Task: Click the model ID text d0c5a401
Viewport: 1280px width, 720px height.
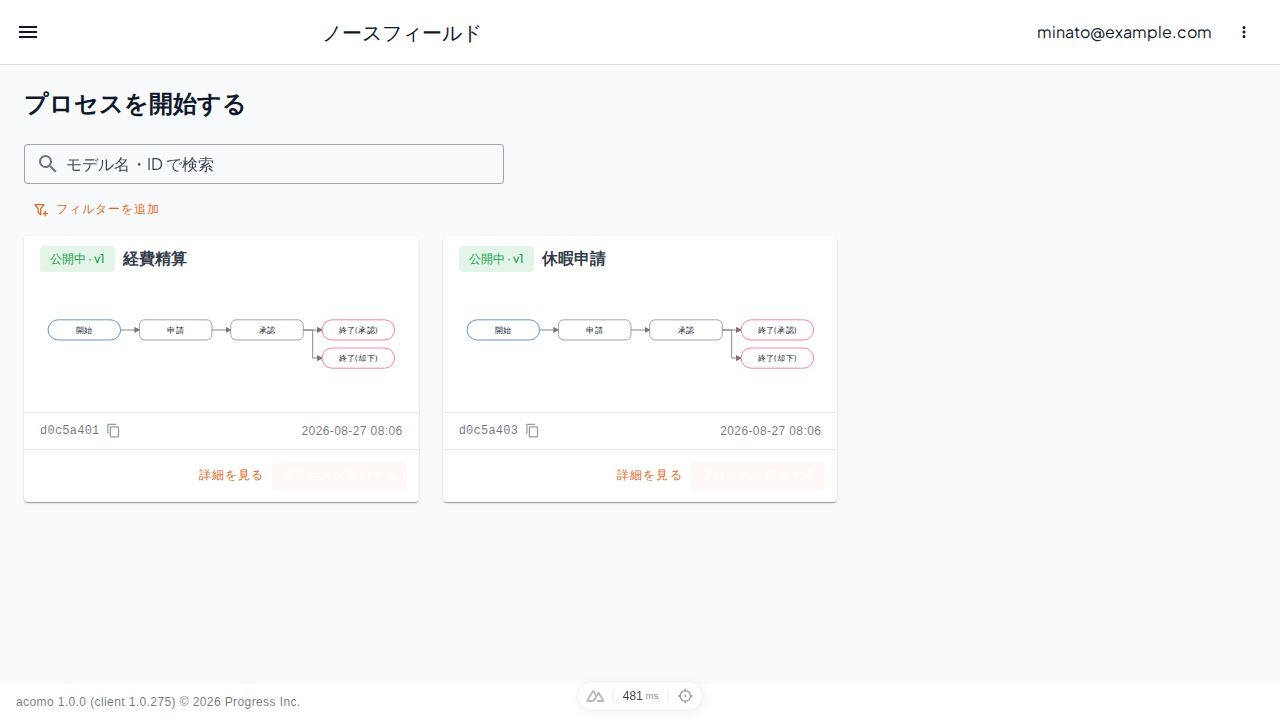Action: [x=70, y=431]
